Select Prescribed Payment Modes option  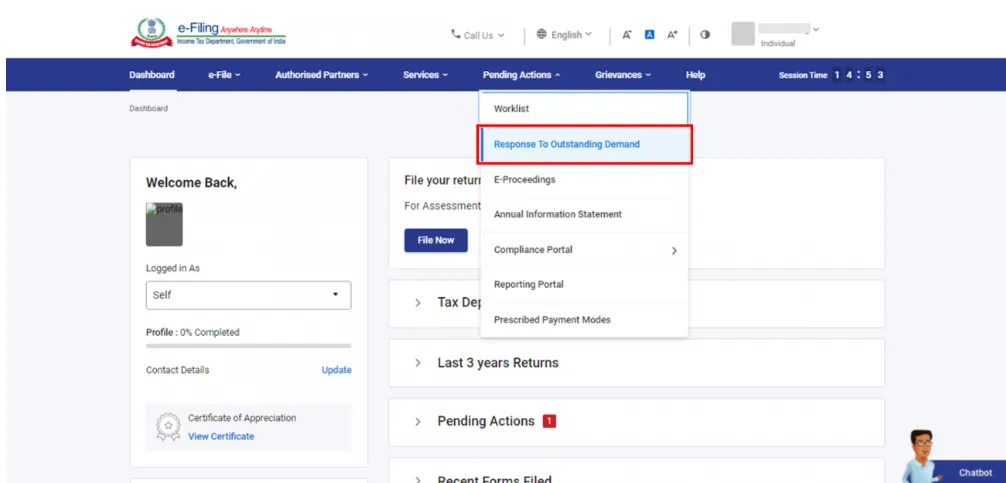pyautogui.click(x=584, y=319)
